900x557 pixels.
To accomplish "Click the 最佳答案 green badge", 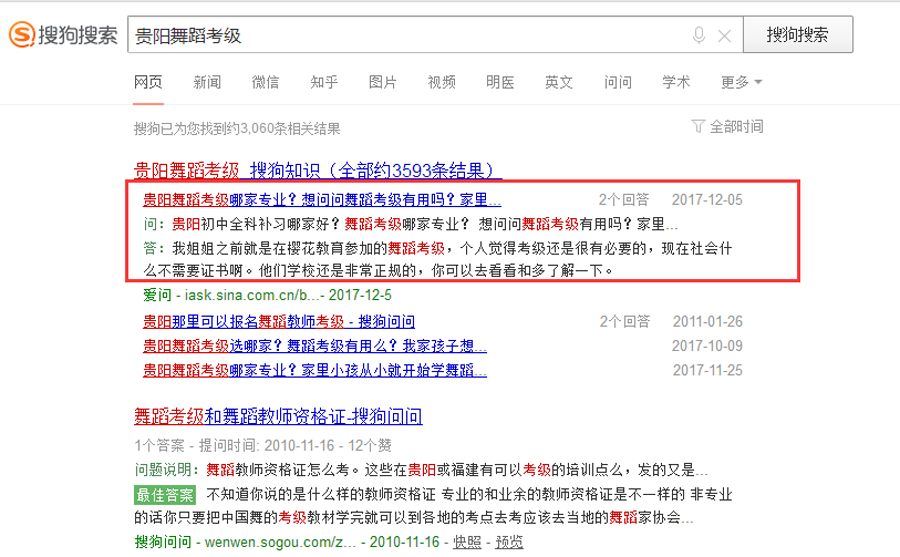I will pos(165,495).
